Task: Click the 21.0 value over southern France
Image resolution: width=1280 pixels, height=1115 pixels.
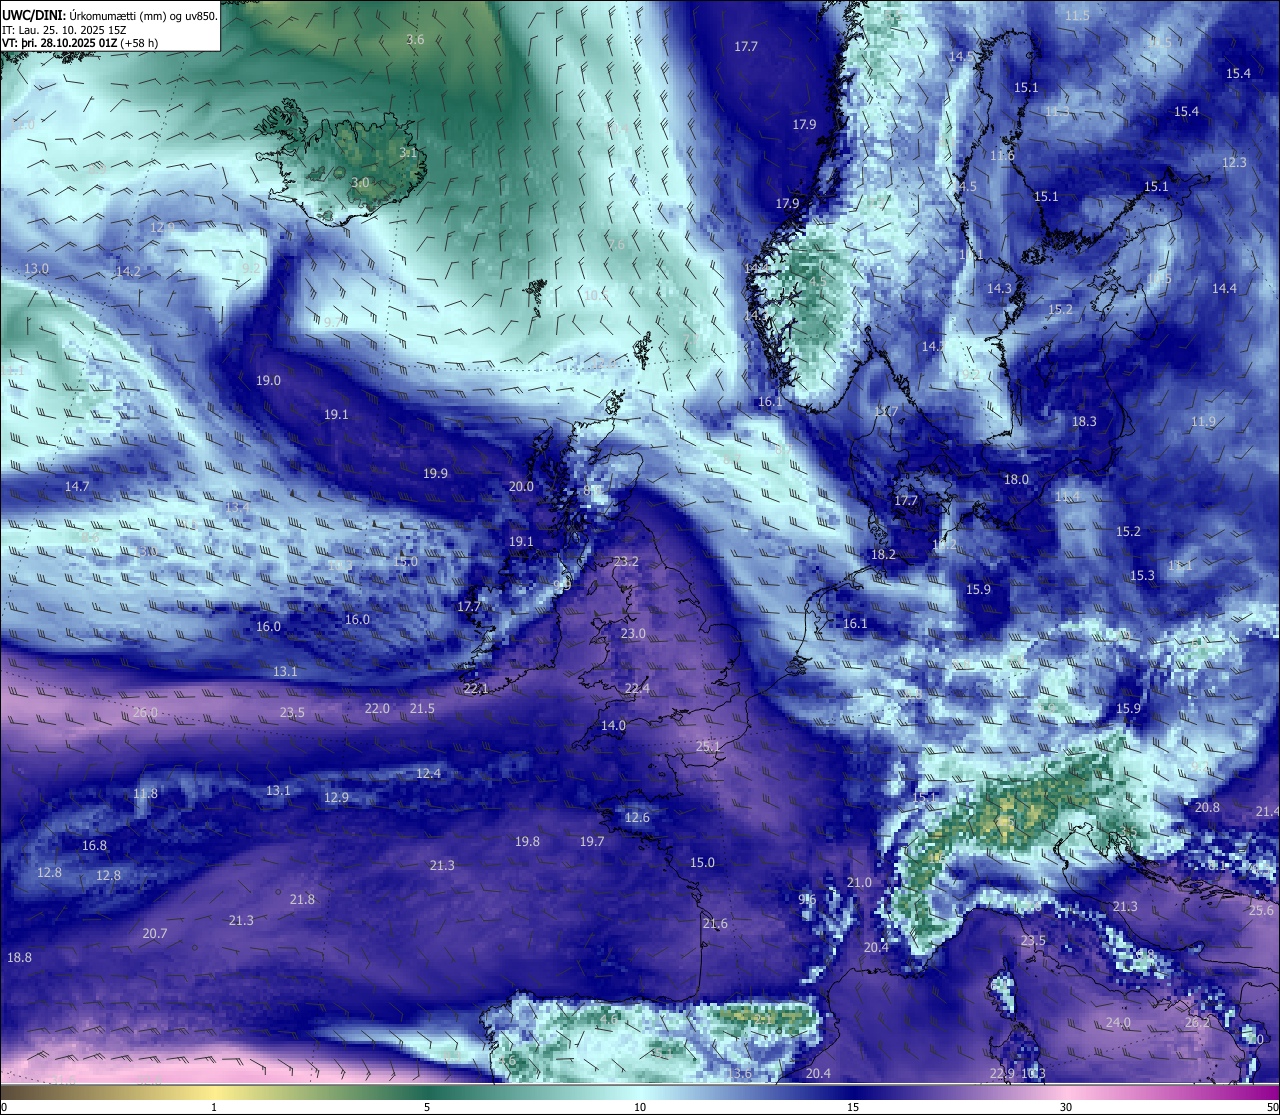Action: [x=859, y=883]
